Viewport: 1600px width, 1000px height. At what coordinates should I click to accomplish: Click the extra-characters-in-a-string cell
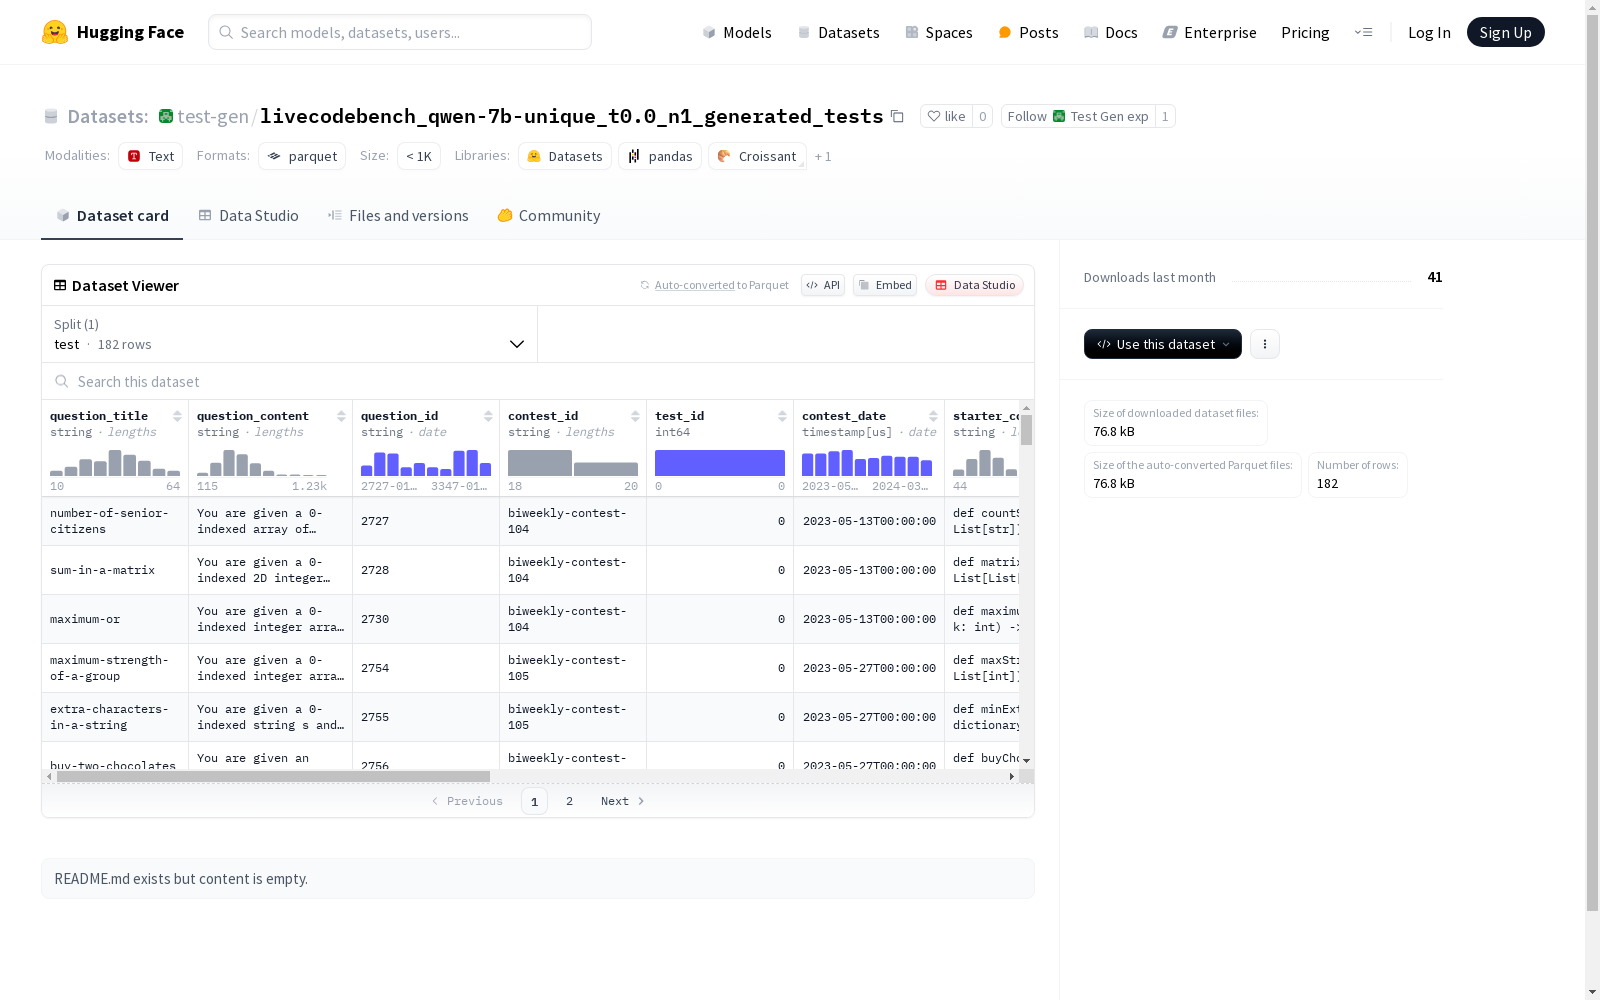pyautogui.click(x=115, y=717)
